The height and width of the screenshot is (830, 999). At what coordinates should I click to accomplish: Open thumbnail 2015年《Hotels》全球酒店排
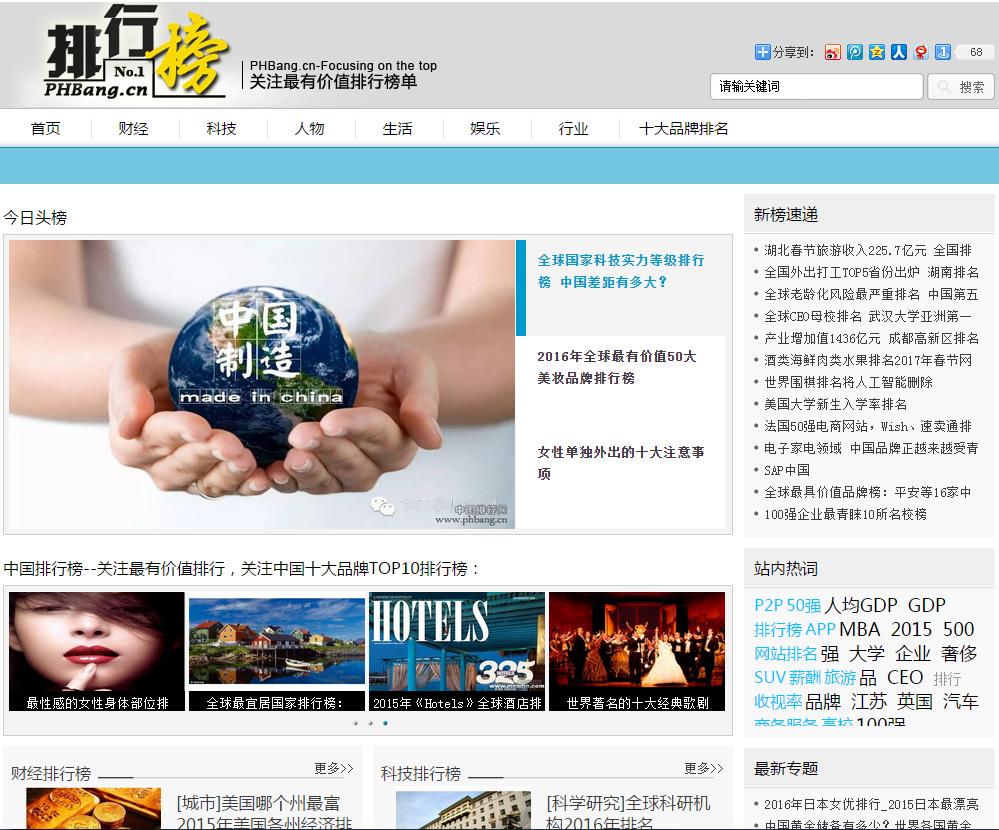tap(457, 652)
